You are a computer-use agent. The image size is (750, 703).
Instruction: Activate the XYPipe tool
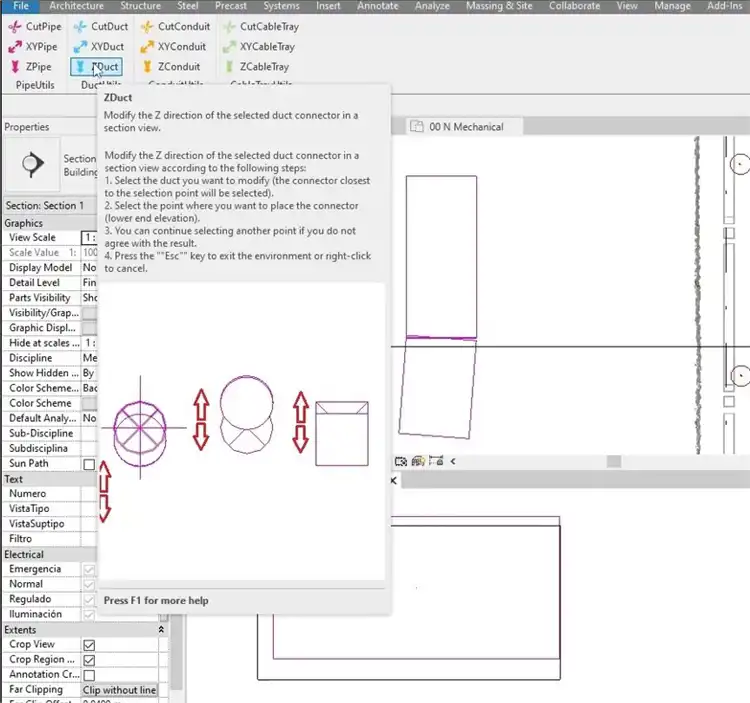(33, 47)
